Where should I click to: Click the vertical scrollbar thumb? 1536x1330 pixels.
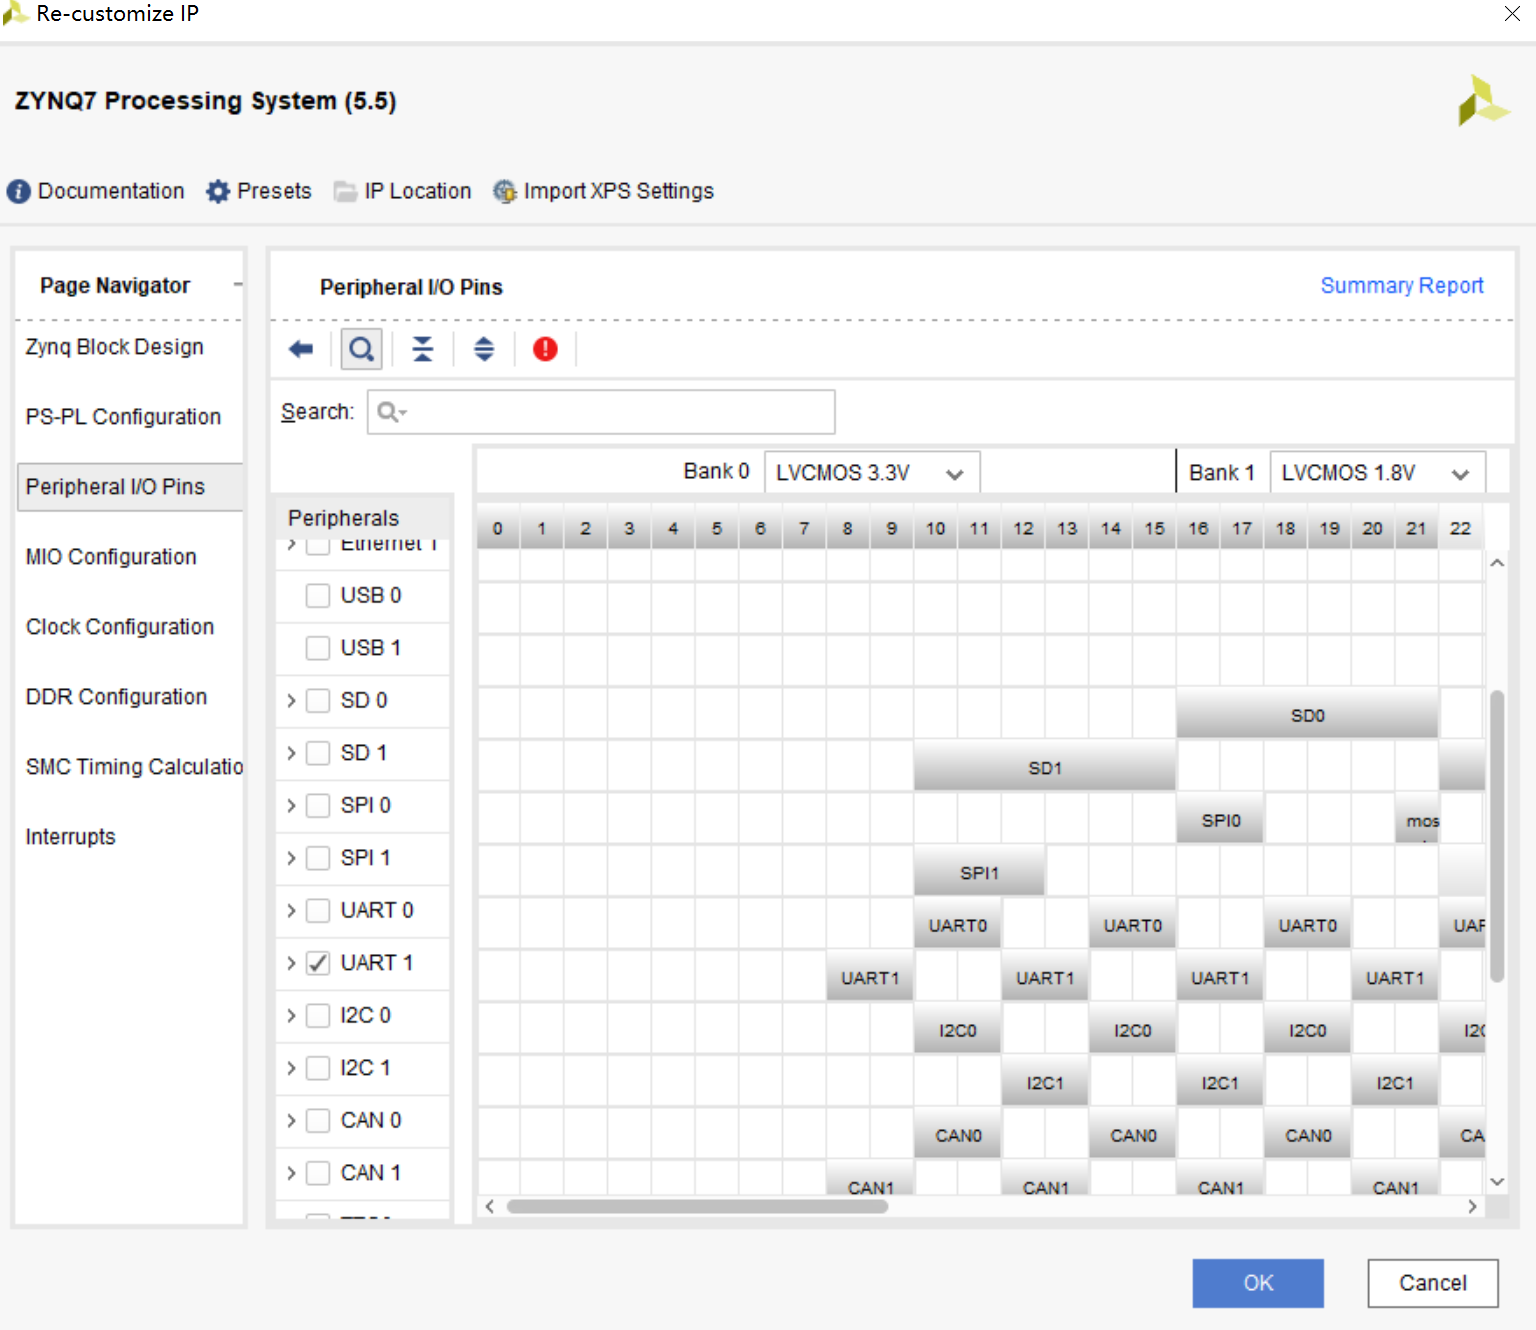tap(1497, 835)
